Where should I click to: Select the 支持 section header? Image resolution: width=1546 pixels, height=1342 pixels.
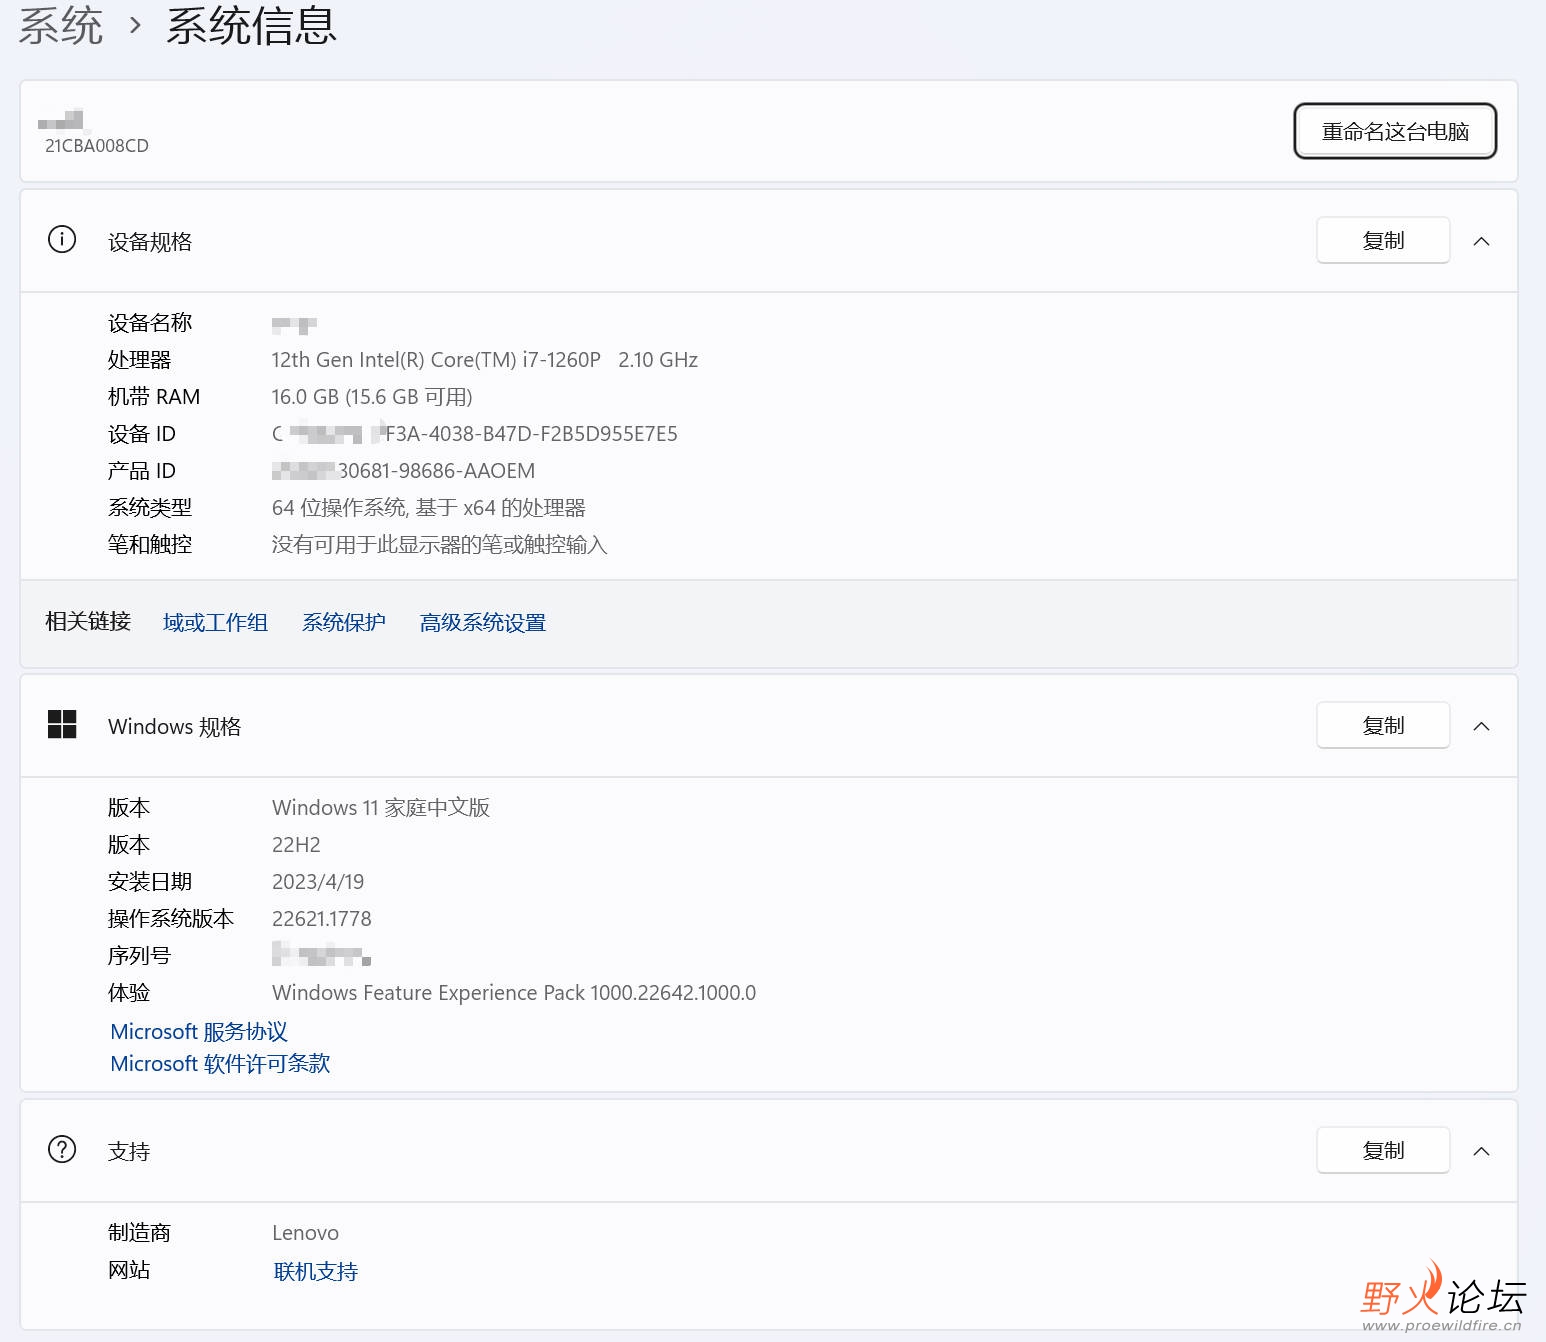tap(768, 1151)
